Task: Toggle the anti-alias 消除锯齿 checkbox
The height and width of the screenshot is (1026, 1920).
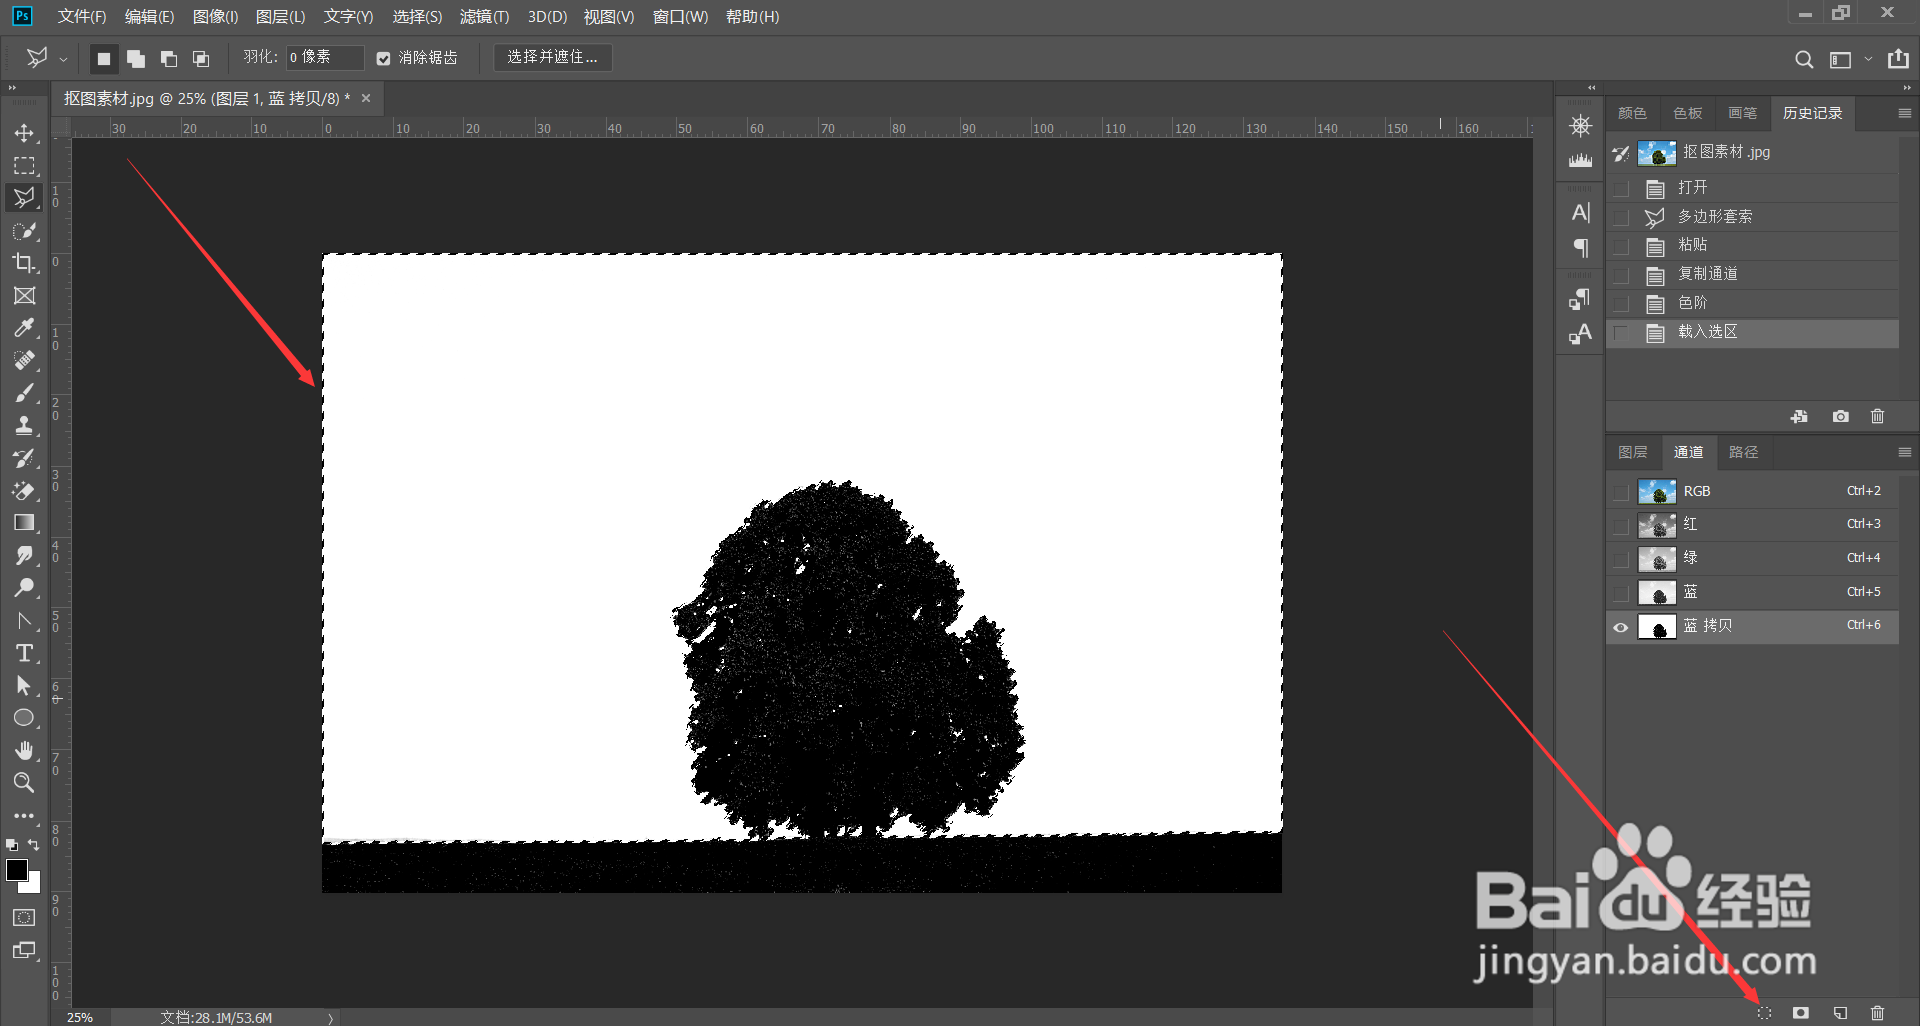Action: coord(383,59)
